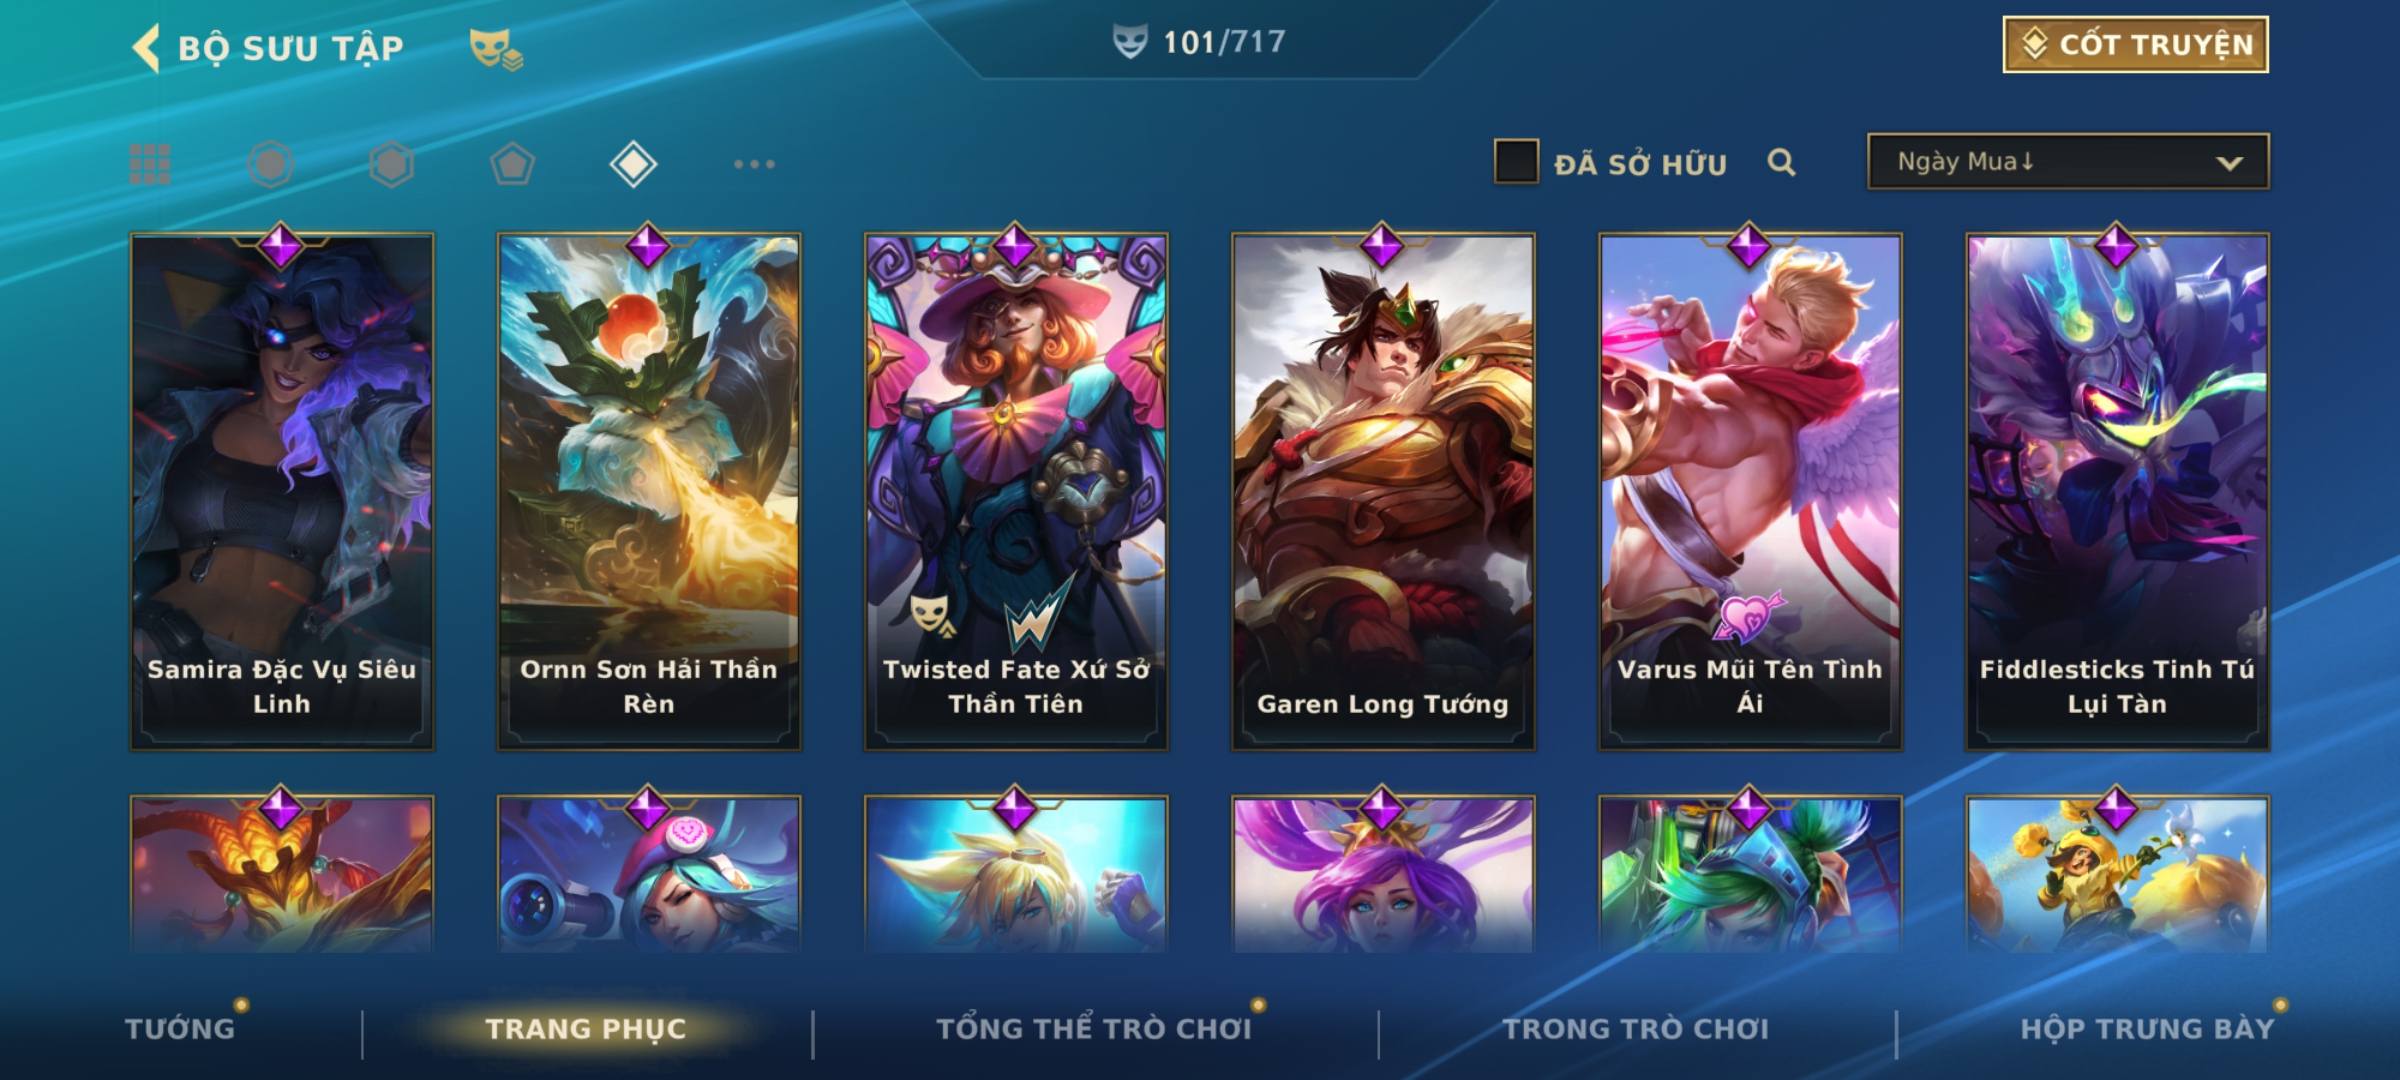
Task: Tick the Đã Sở Hữu checkbox
Action: pos(1516,162)
